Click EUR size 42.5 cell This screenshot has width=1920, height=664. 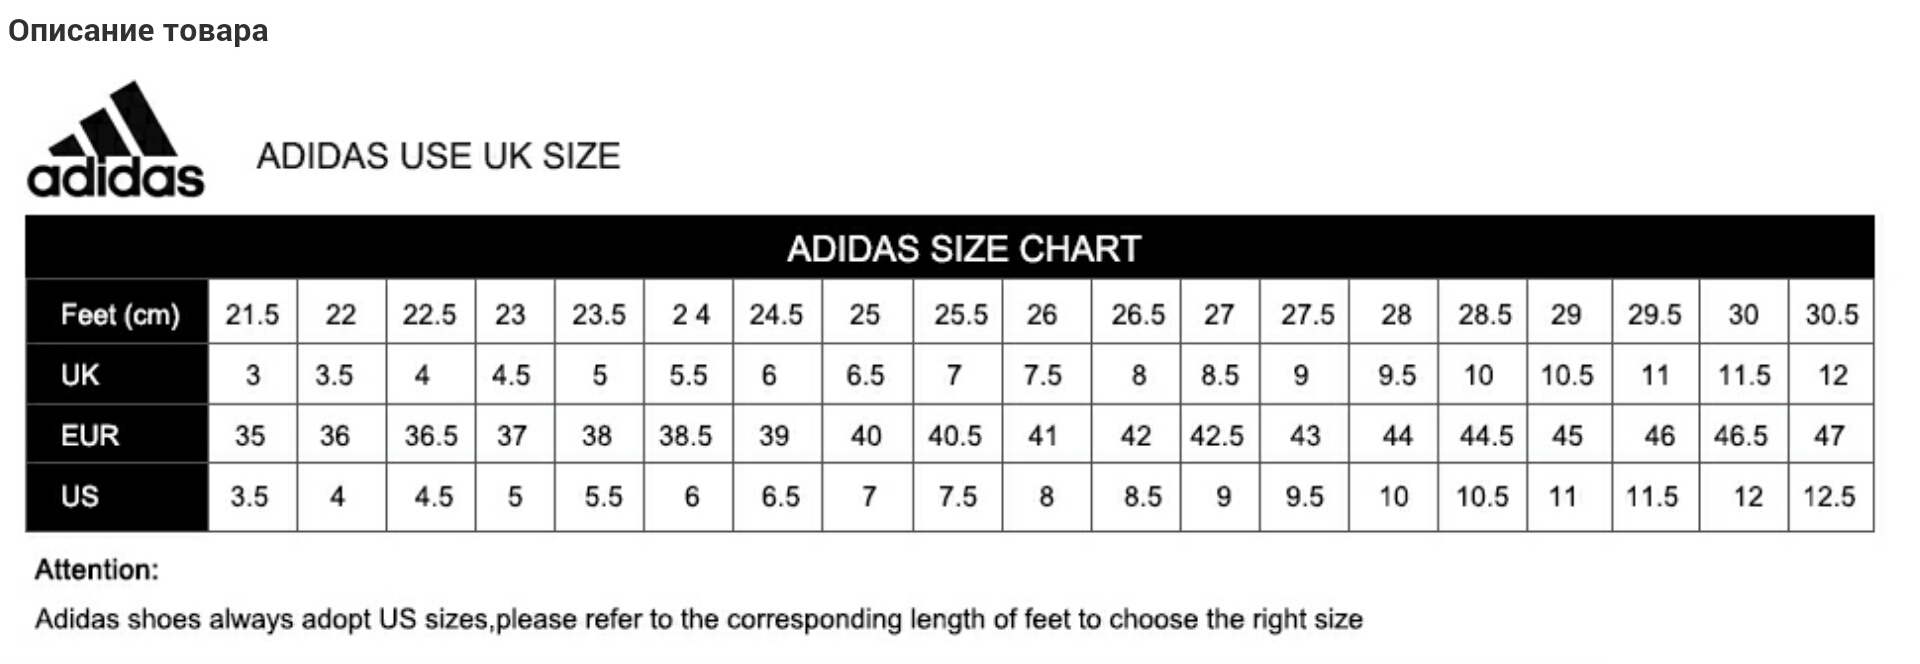coord(1217,436)
